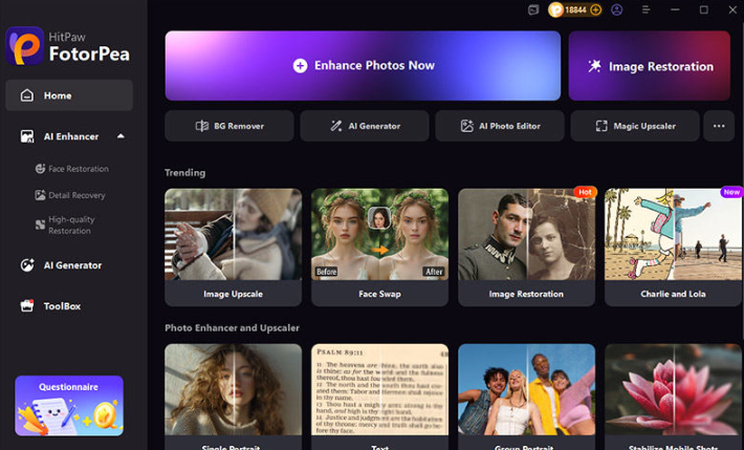Open the Face Swap trending card
The height and width of the screenshot is (450, 744).
380,247
